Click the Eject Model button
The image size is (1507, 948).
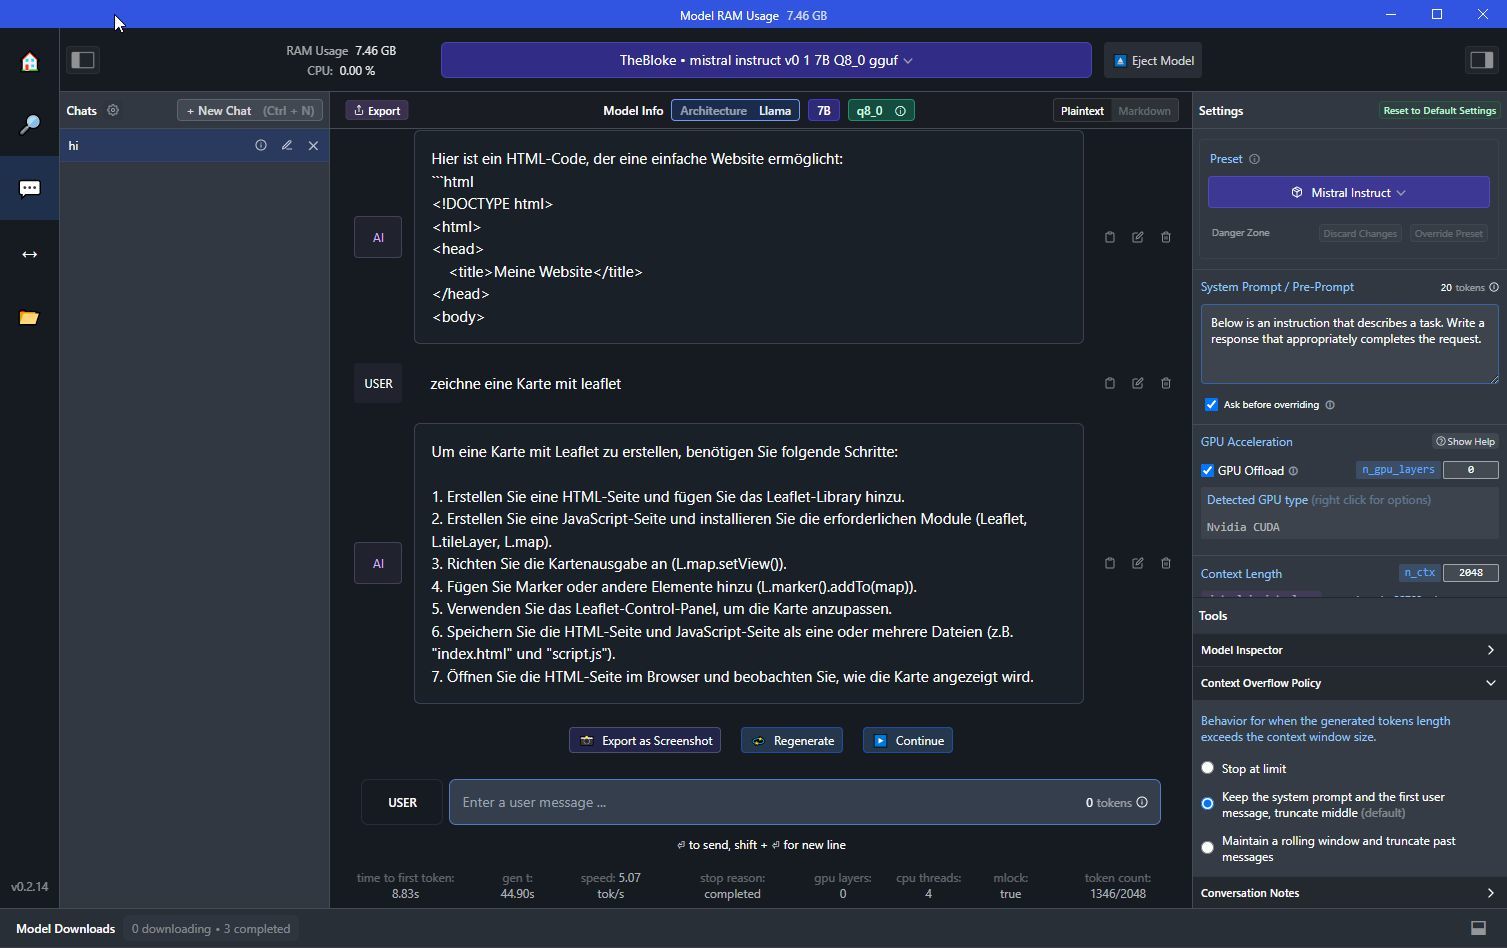point(1153,60)
